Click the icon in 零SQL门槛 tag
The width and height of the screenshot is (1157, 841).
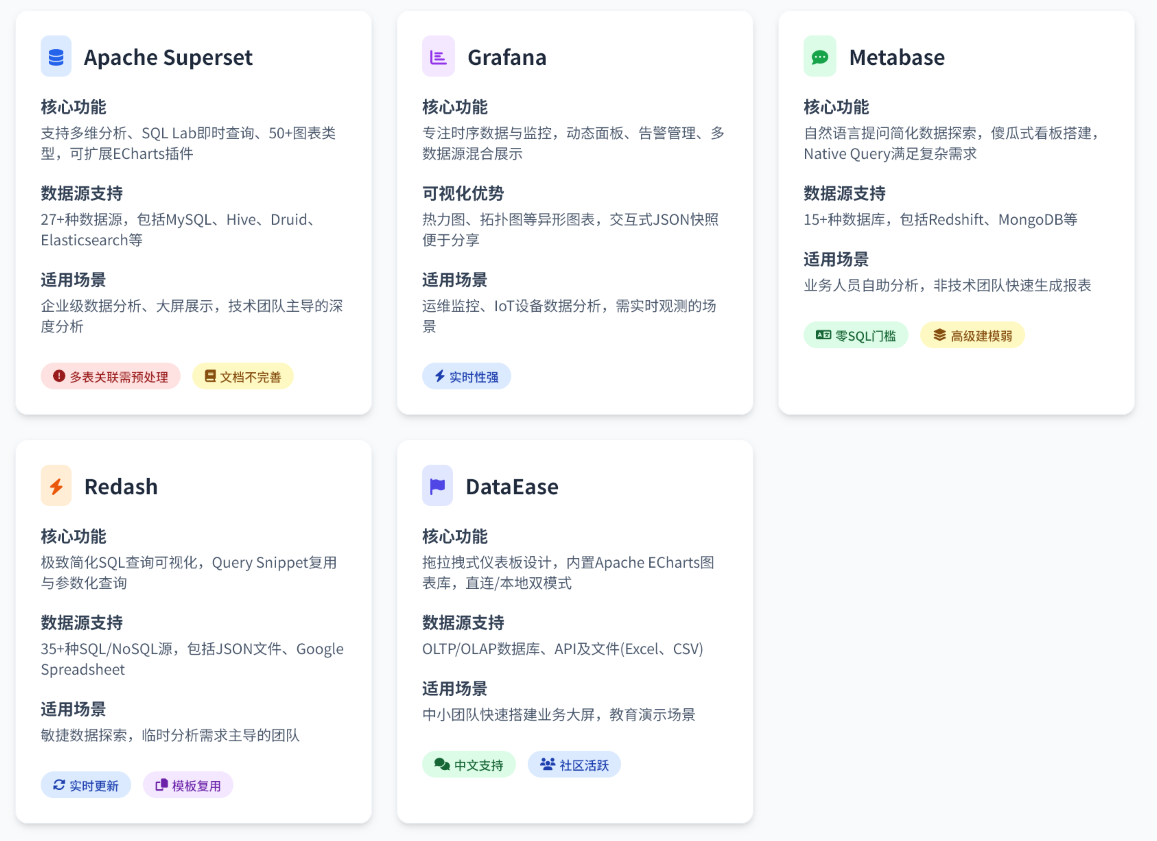pyautogui.click(x=823, y=335)
